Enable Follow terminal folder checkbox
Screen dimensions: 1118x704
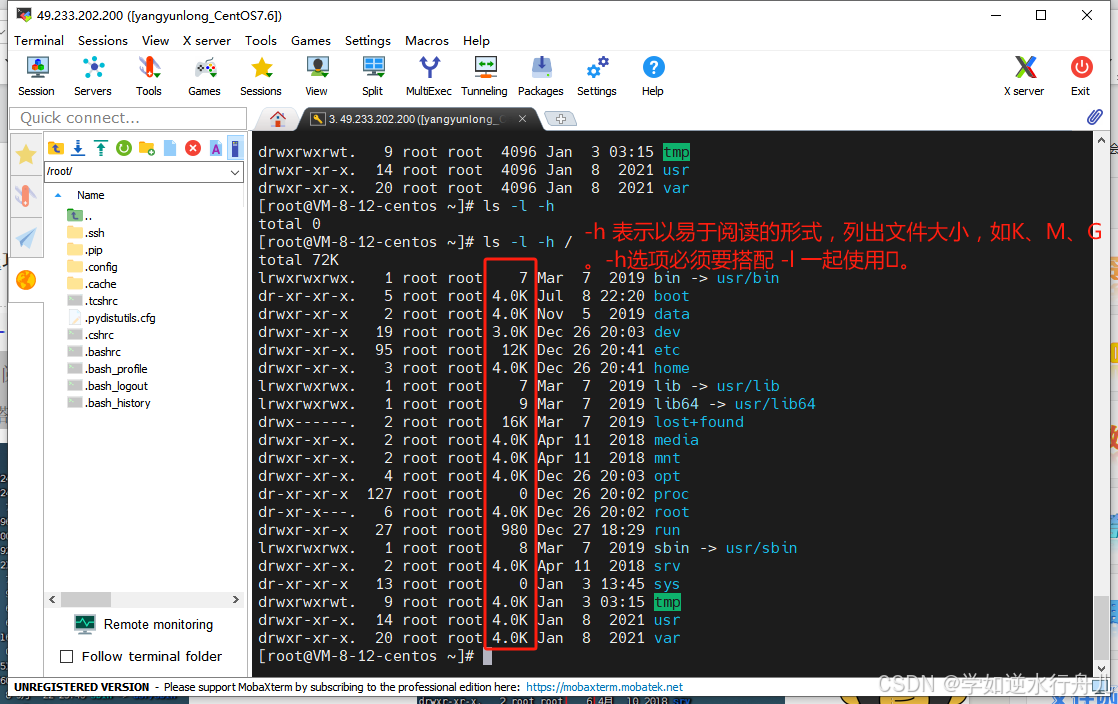pos(66,656)
